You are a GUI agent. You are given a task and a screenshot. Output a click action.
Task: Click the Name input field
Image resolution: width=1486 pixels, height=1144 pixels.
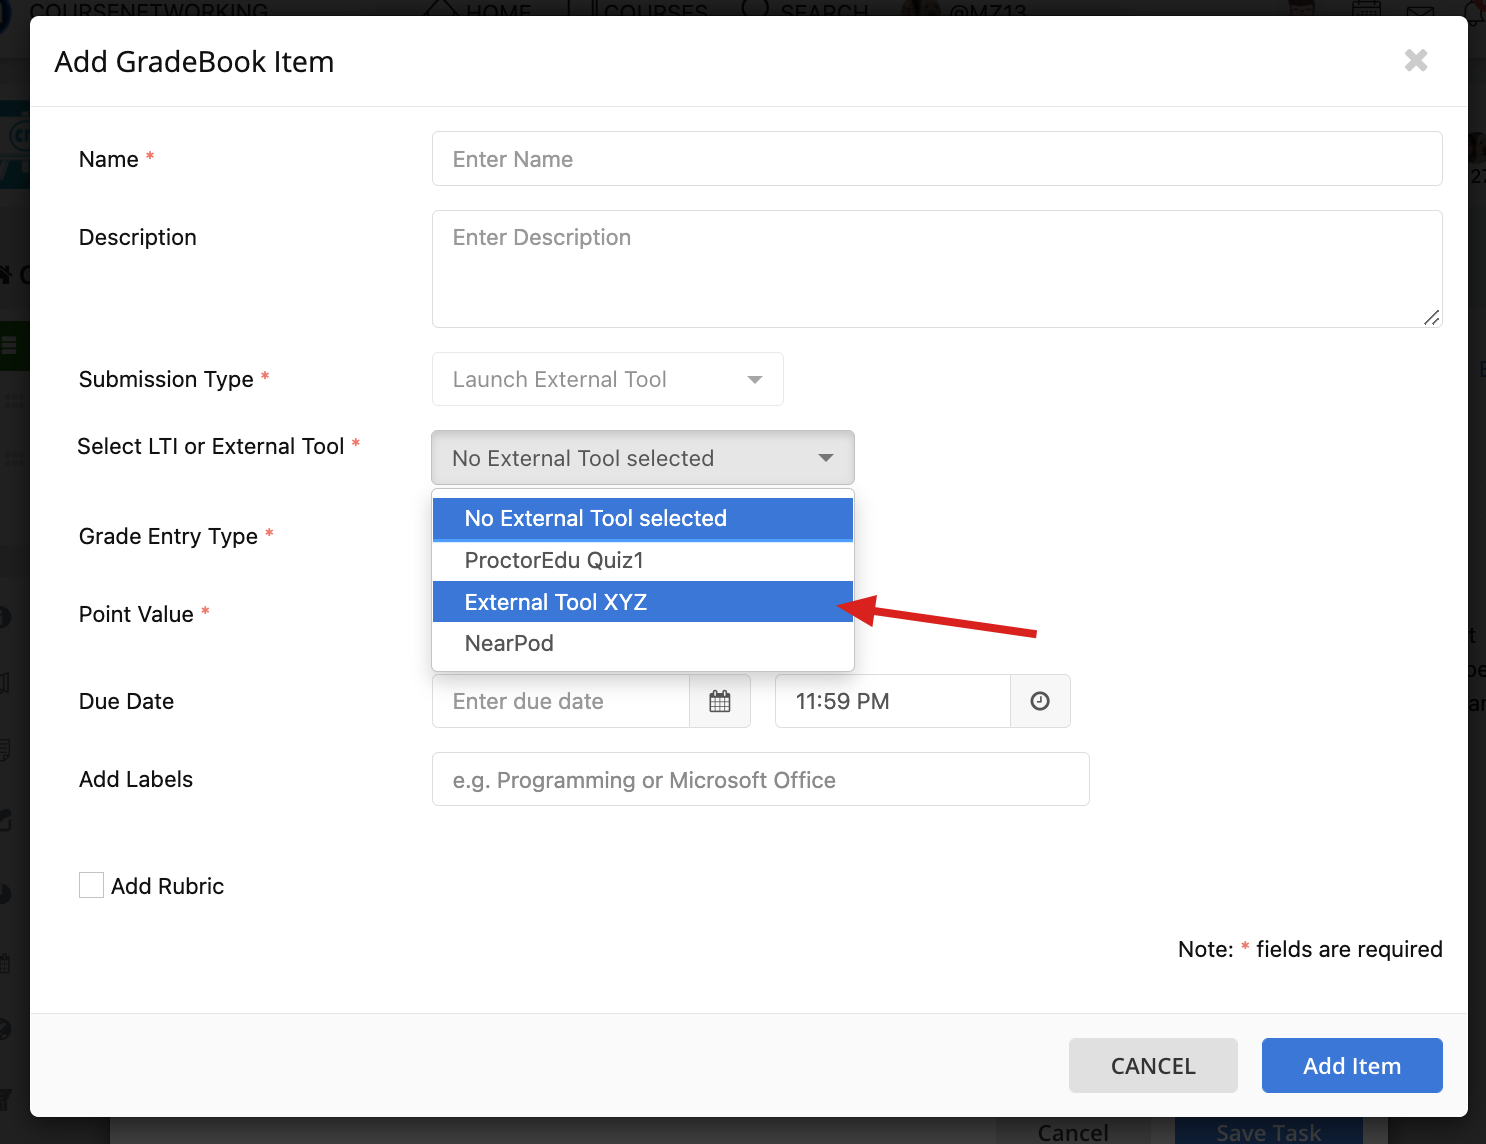pos(937,159)
